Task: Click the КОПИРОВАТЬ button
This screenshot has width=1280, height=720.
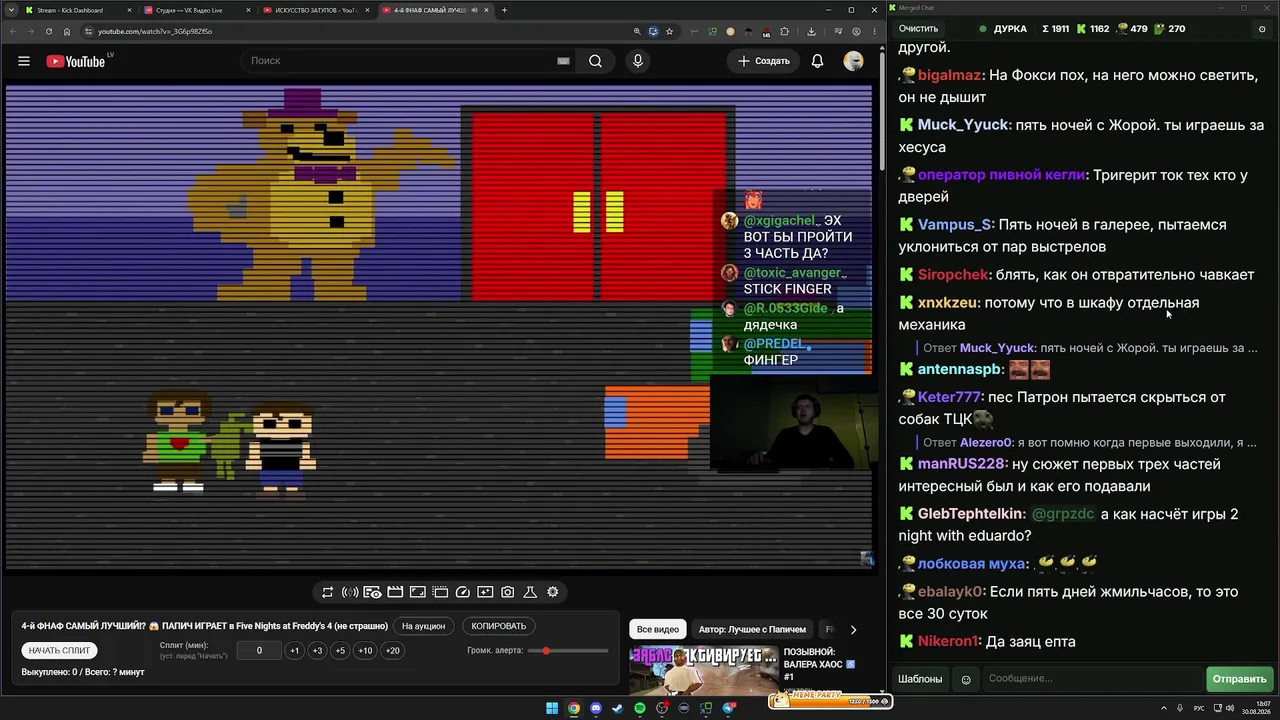Action: [x=498, y=626]
